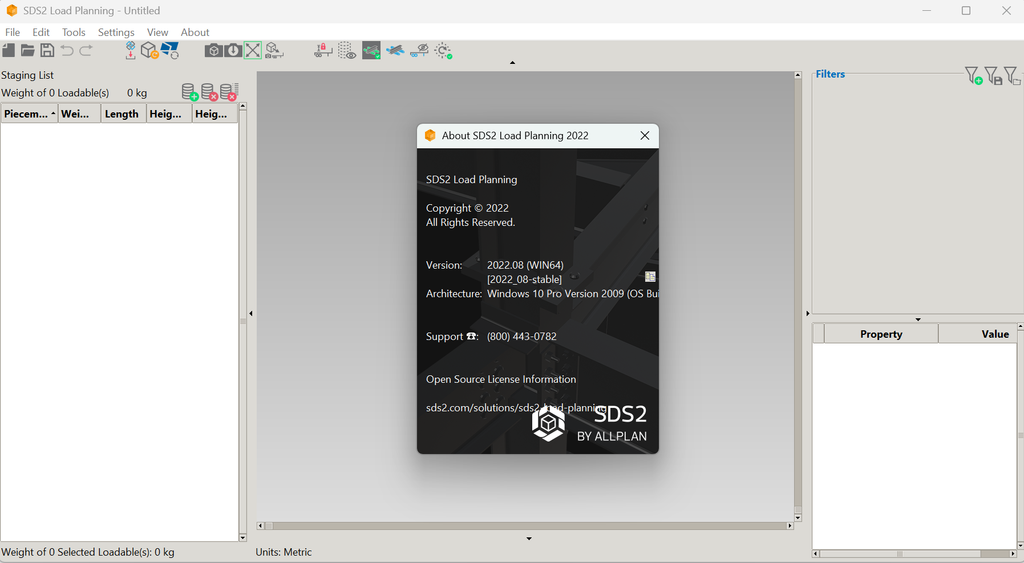Open the File menu

[x=12, y=32]
